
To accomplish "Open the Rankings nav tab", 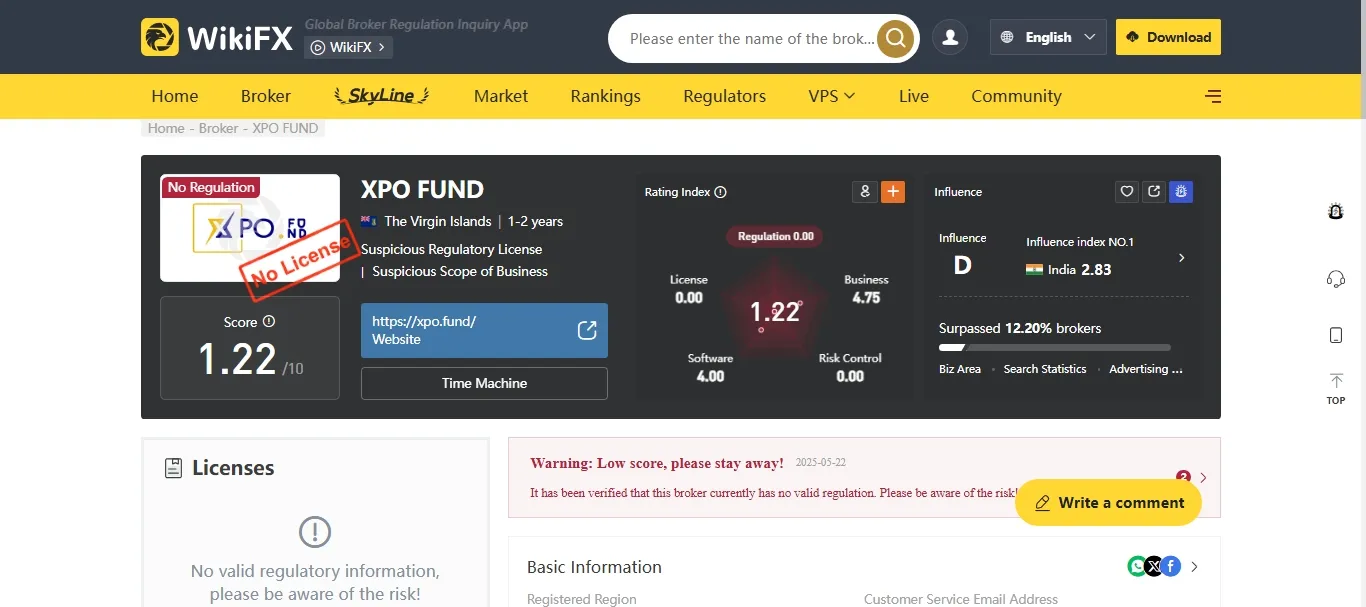I will pos(606,96).
